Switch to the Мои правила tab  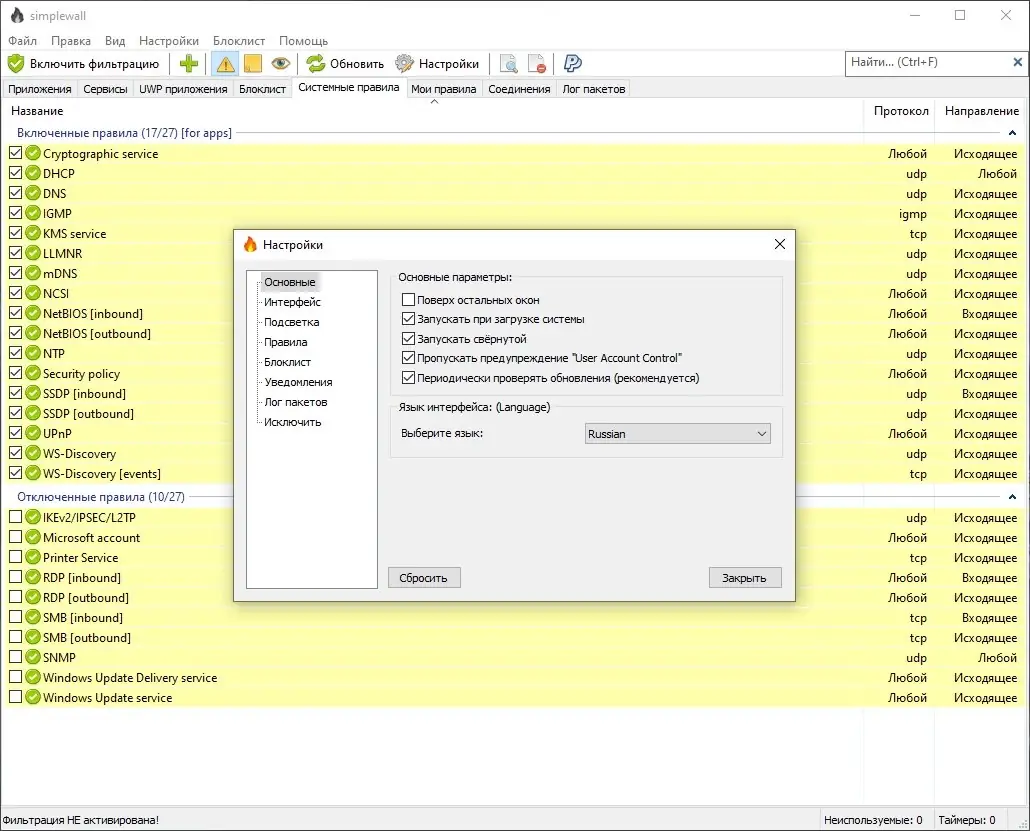point(443,89)
